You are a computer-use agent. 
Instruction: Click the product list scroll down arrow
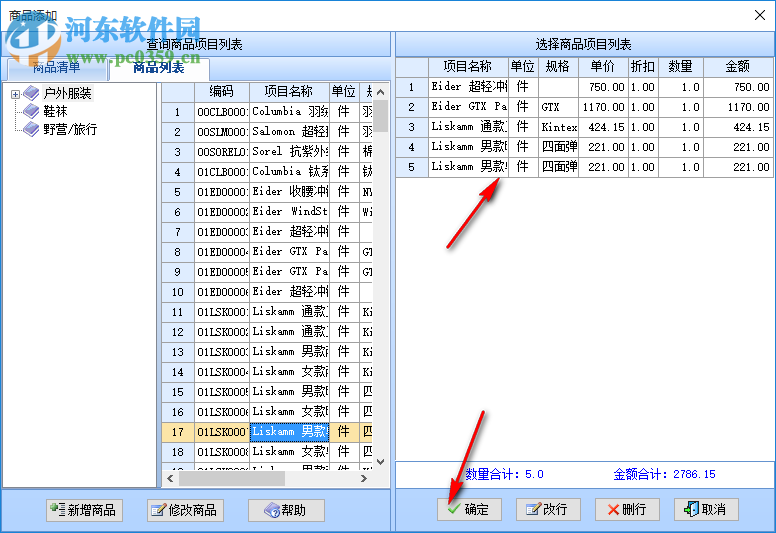click(380, 462)
